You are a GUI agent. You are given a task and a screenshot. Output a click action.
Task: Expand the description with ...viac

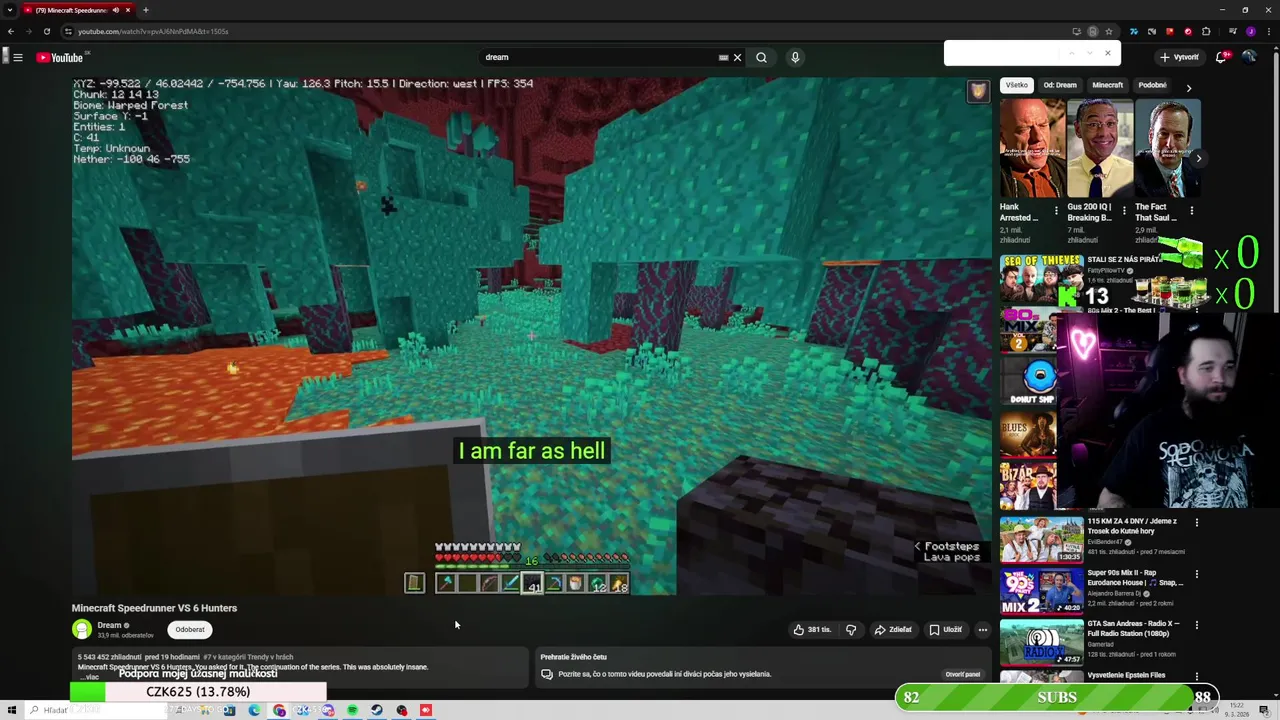tap(90, 677)
